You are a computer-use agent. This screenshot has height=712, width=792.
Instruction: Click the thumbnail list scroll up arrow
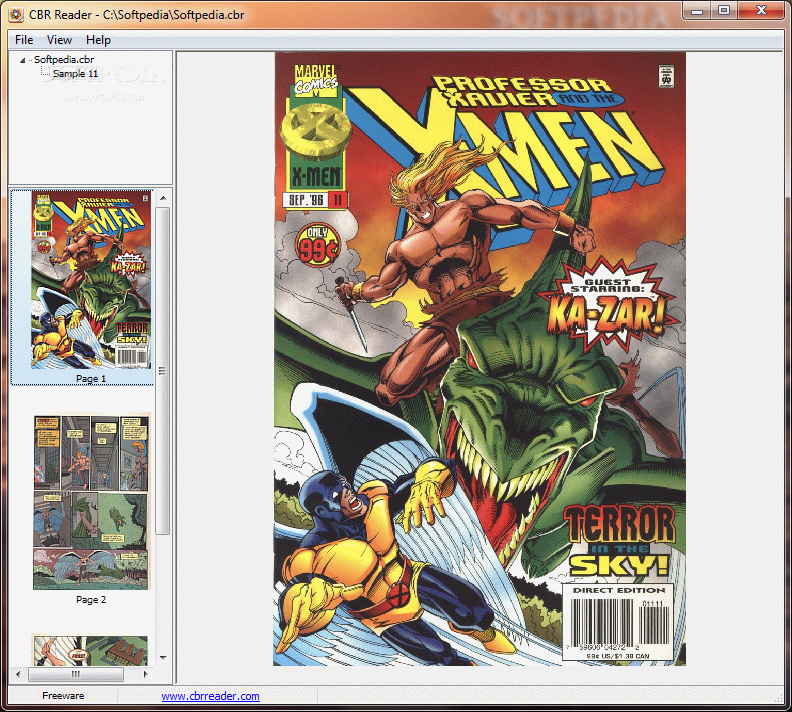[x=163, y=198]
